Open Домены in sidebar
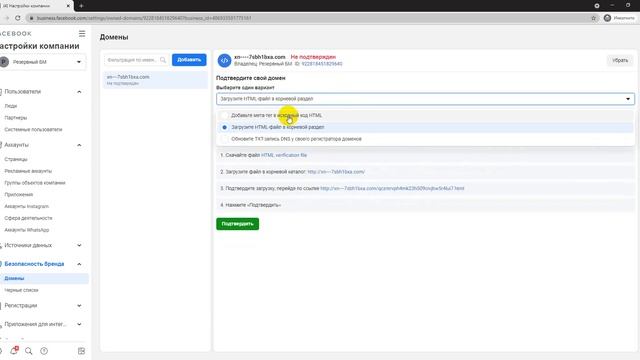This screenshot has width=640, height=360. click(x=14, y=278)
